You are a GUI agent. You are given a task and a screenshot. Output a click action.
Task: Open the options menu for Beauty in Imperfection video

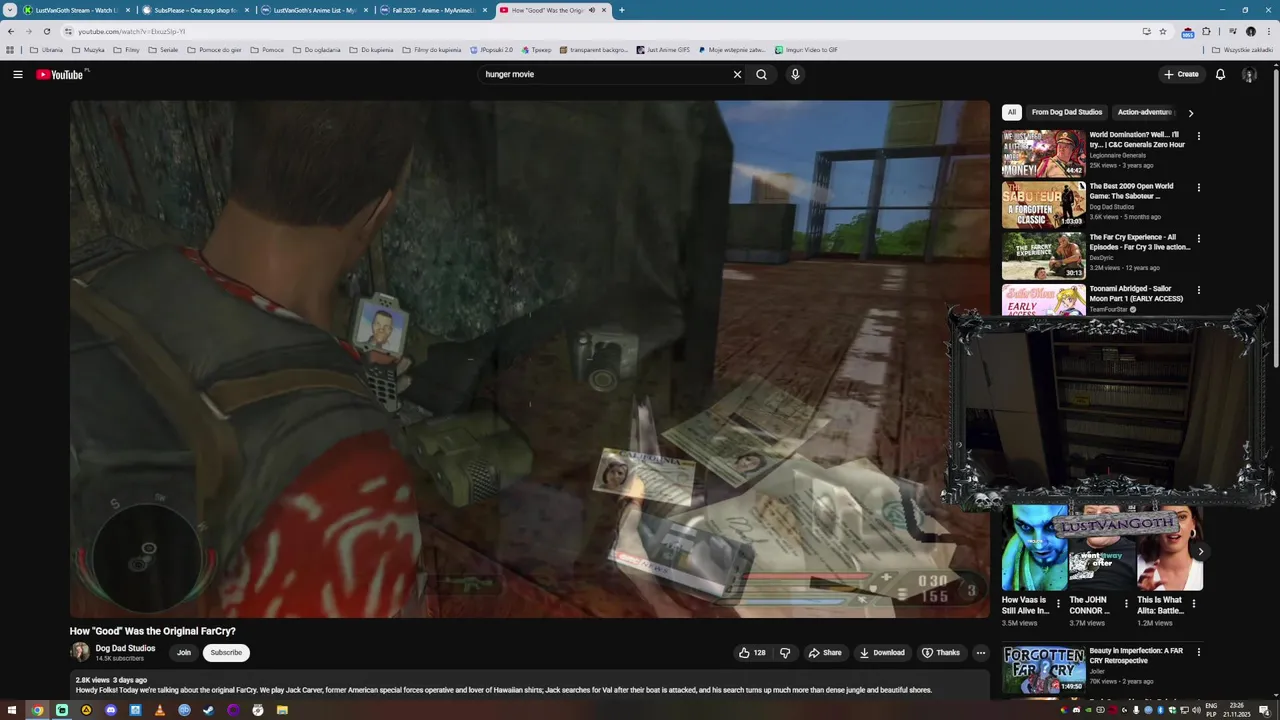pos(1199,652)
